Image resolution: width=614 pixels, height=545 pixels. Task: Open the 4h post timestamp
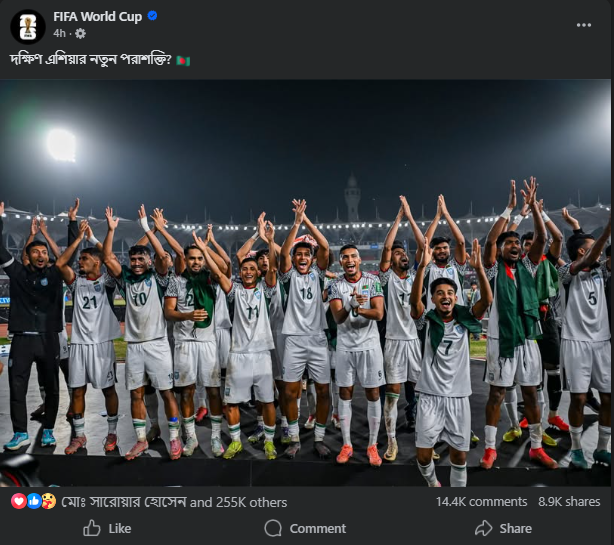(60, 33)
